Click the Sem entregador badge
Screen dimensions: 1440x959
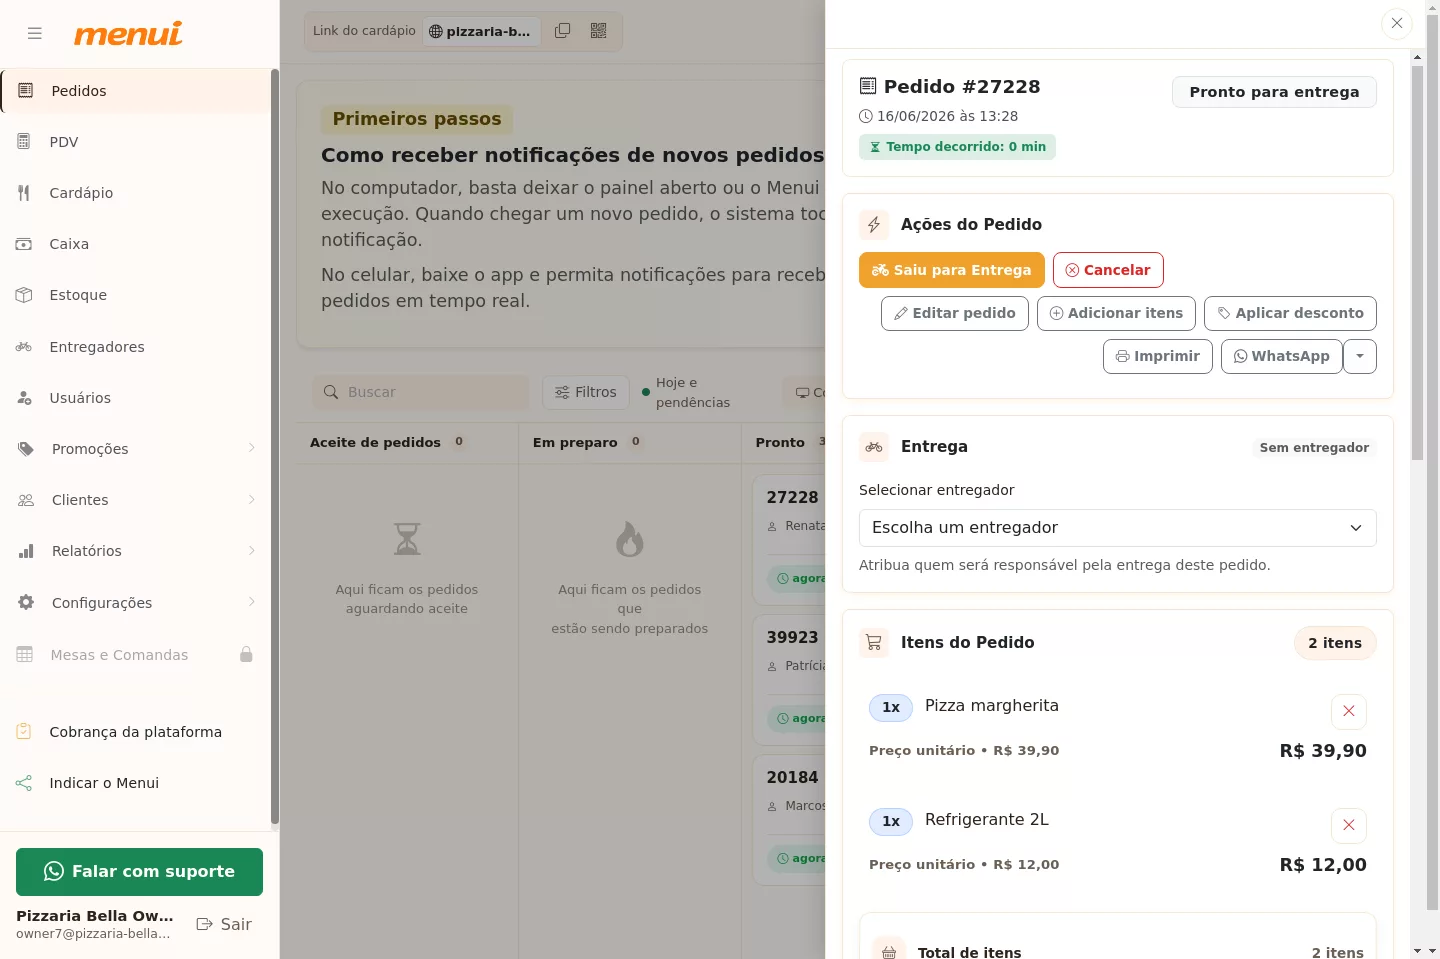(1314, 448)
